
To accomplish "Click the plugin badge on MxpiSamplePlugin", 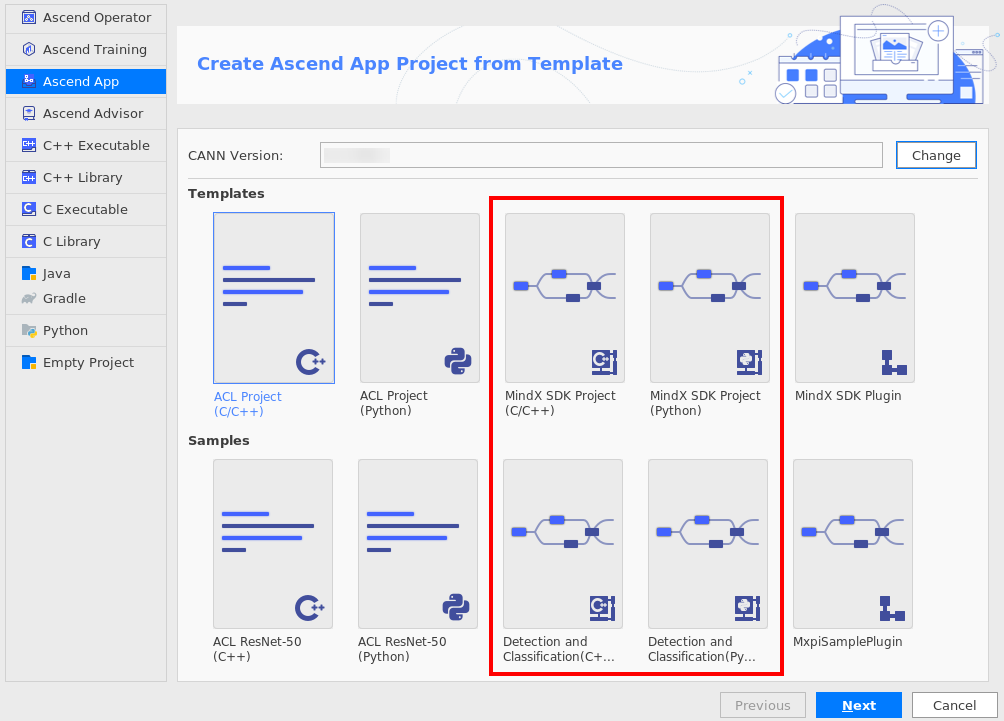I will (x=892, y=608).
